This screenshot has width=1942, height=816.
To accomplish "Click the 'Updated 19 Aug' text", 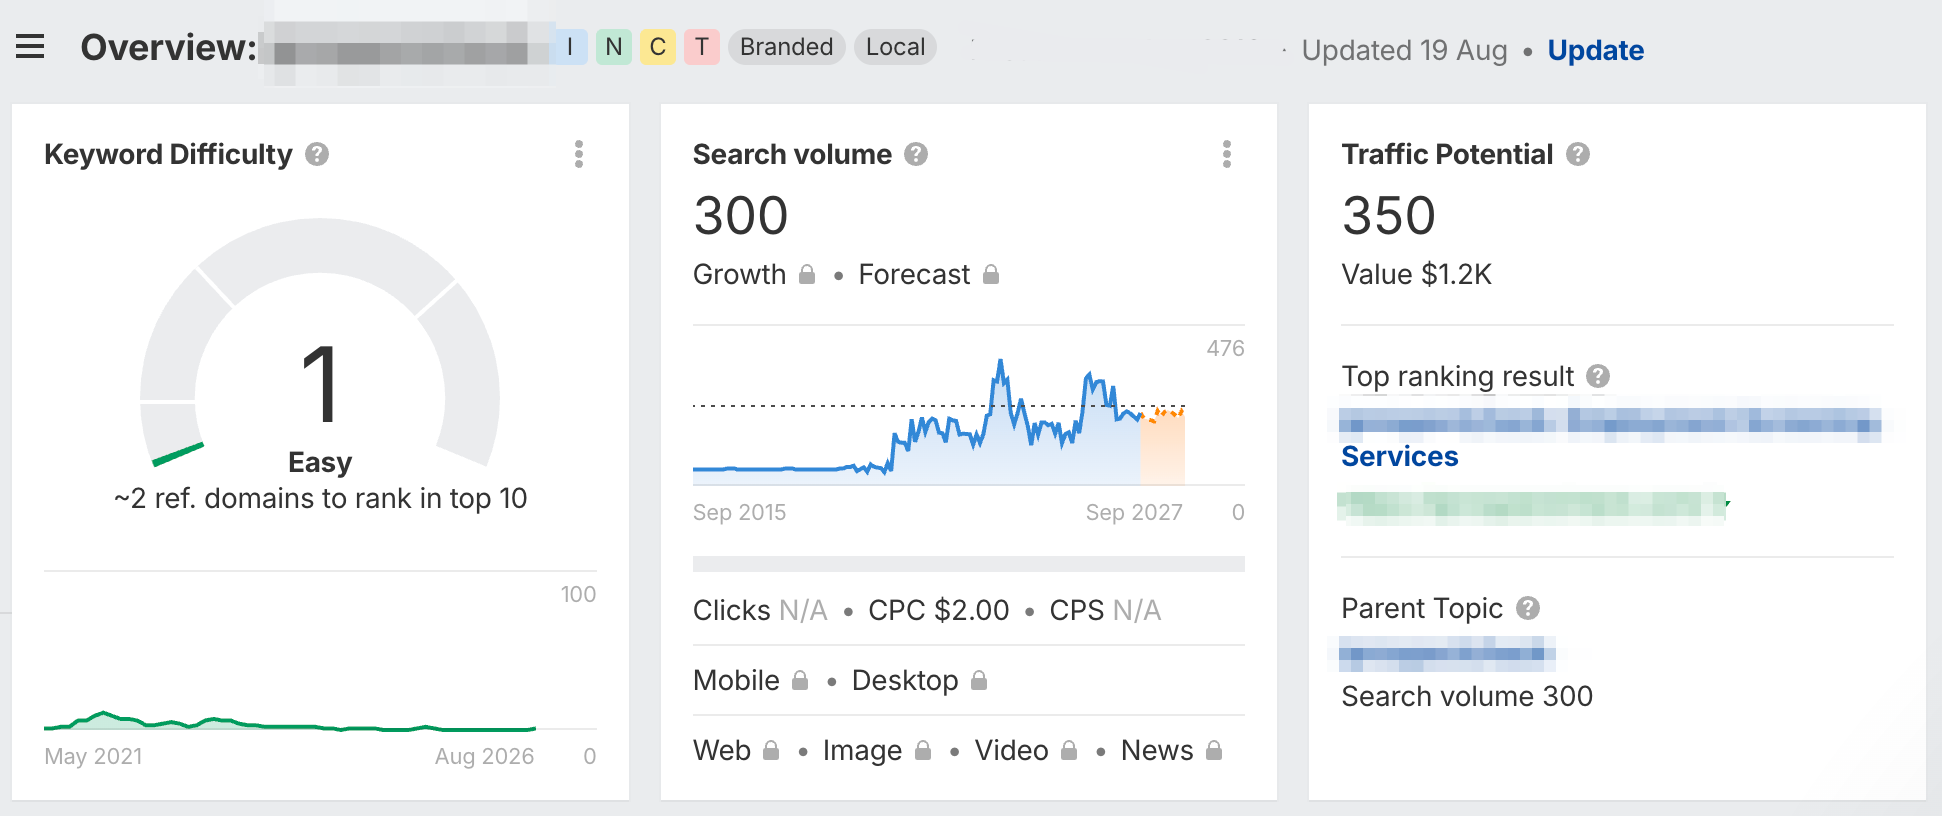I will pos(1405,50).
